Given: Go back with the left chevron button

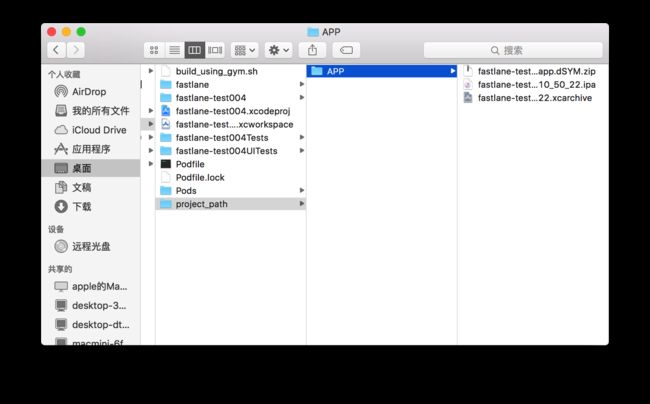Looking at the screenshot, I should [x=56, y=50].
